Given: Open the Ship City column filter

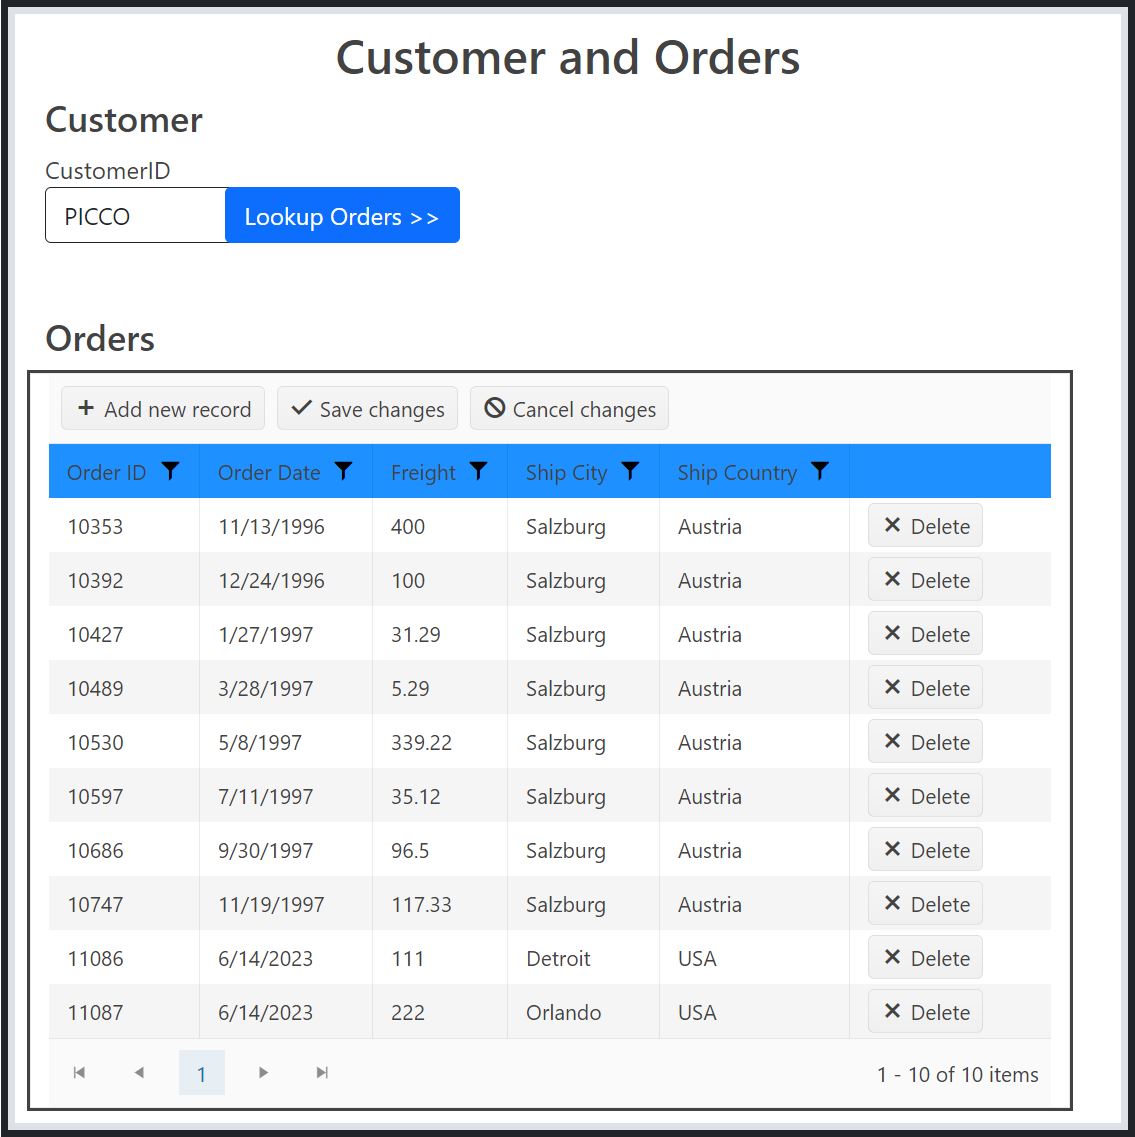Looking at the screenshot, I should tap(630, 471).
